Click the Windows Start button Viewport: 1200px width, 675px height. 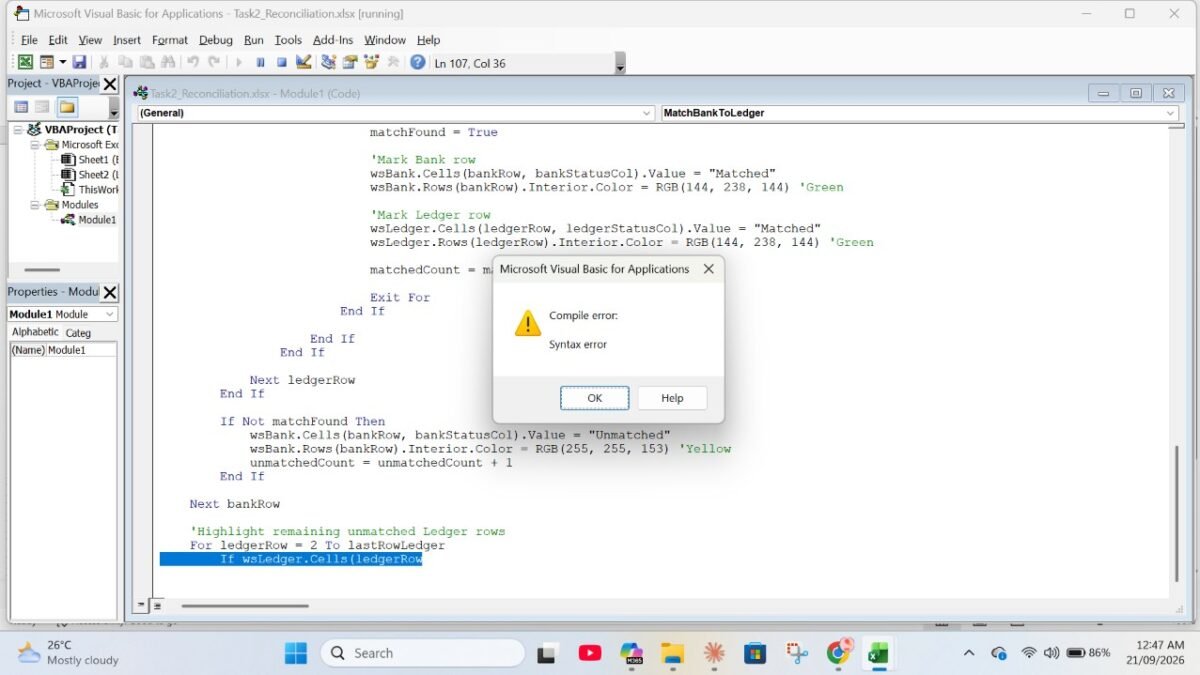(296, 653)
